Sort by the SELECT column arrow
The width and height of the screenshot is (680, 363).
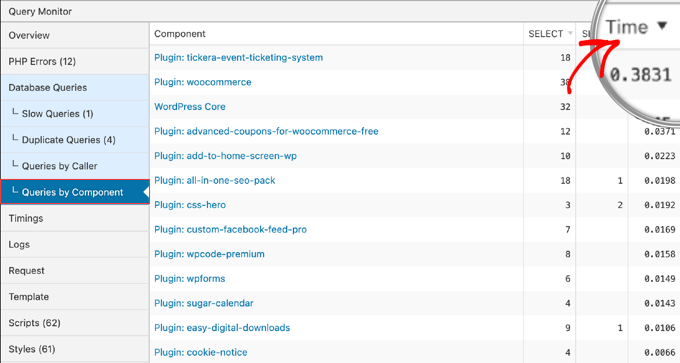click(570, 34)
